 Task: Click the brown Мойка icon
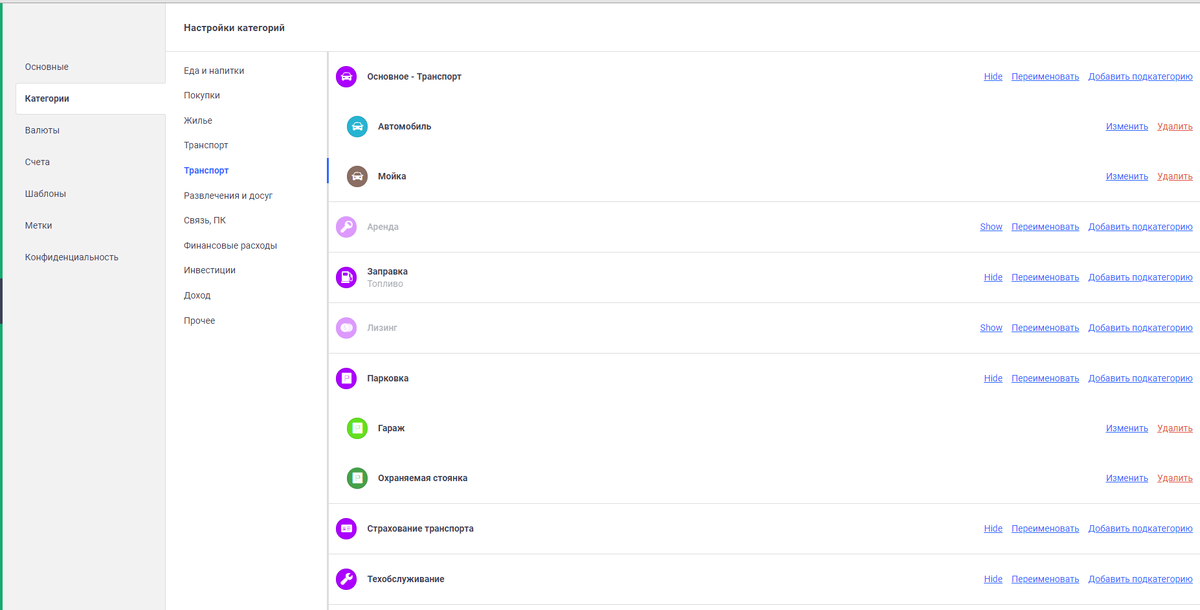pos(357,176)
